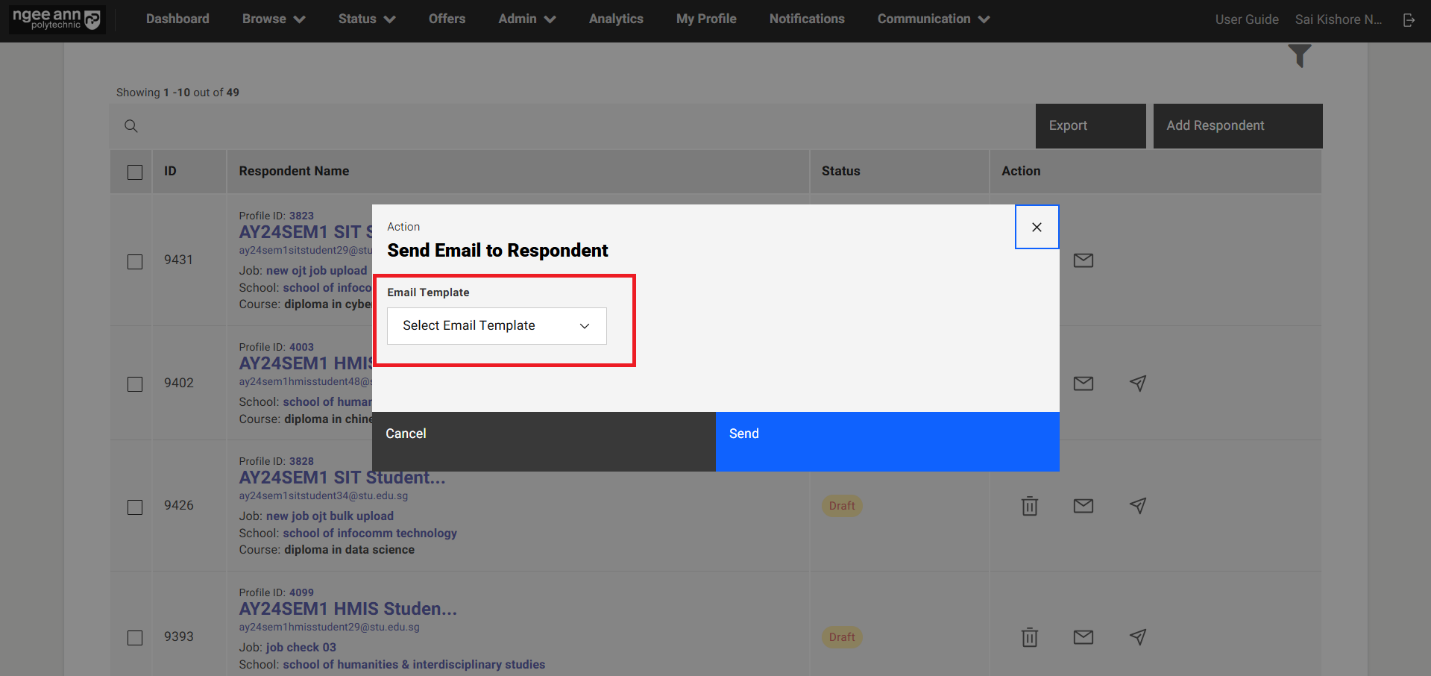The height and width of the screenshot is (676, 1431).
Task: Click the filter funnel icon
Action: click(x=1299, y=57)
